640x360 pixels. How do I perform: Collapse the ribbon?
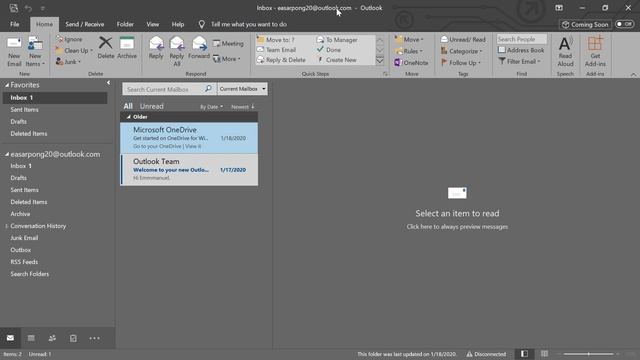[633, 74]
